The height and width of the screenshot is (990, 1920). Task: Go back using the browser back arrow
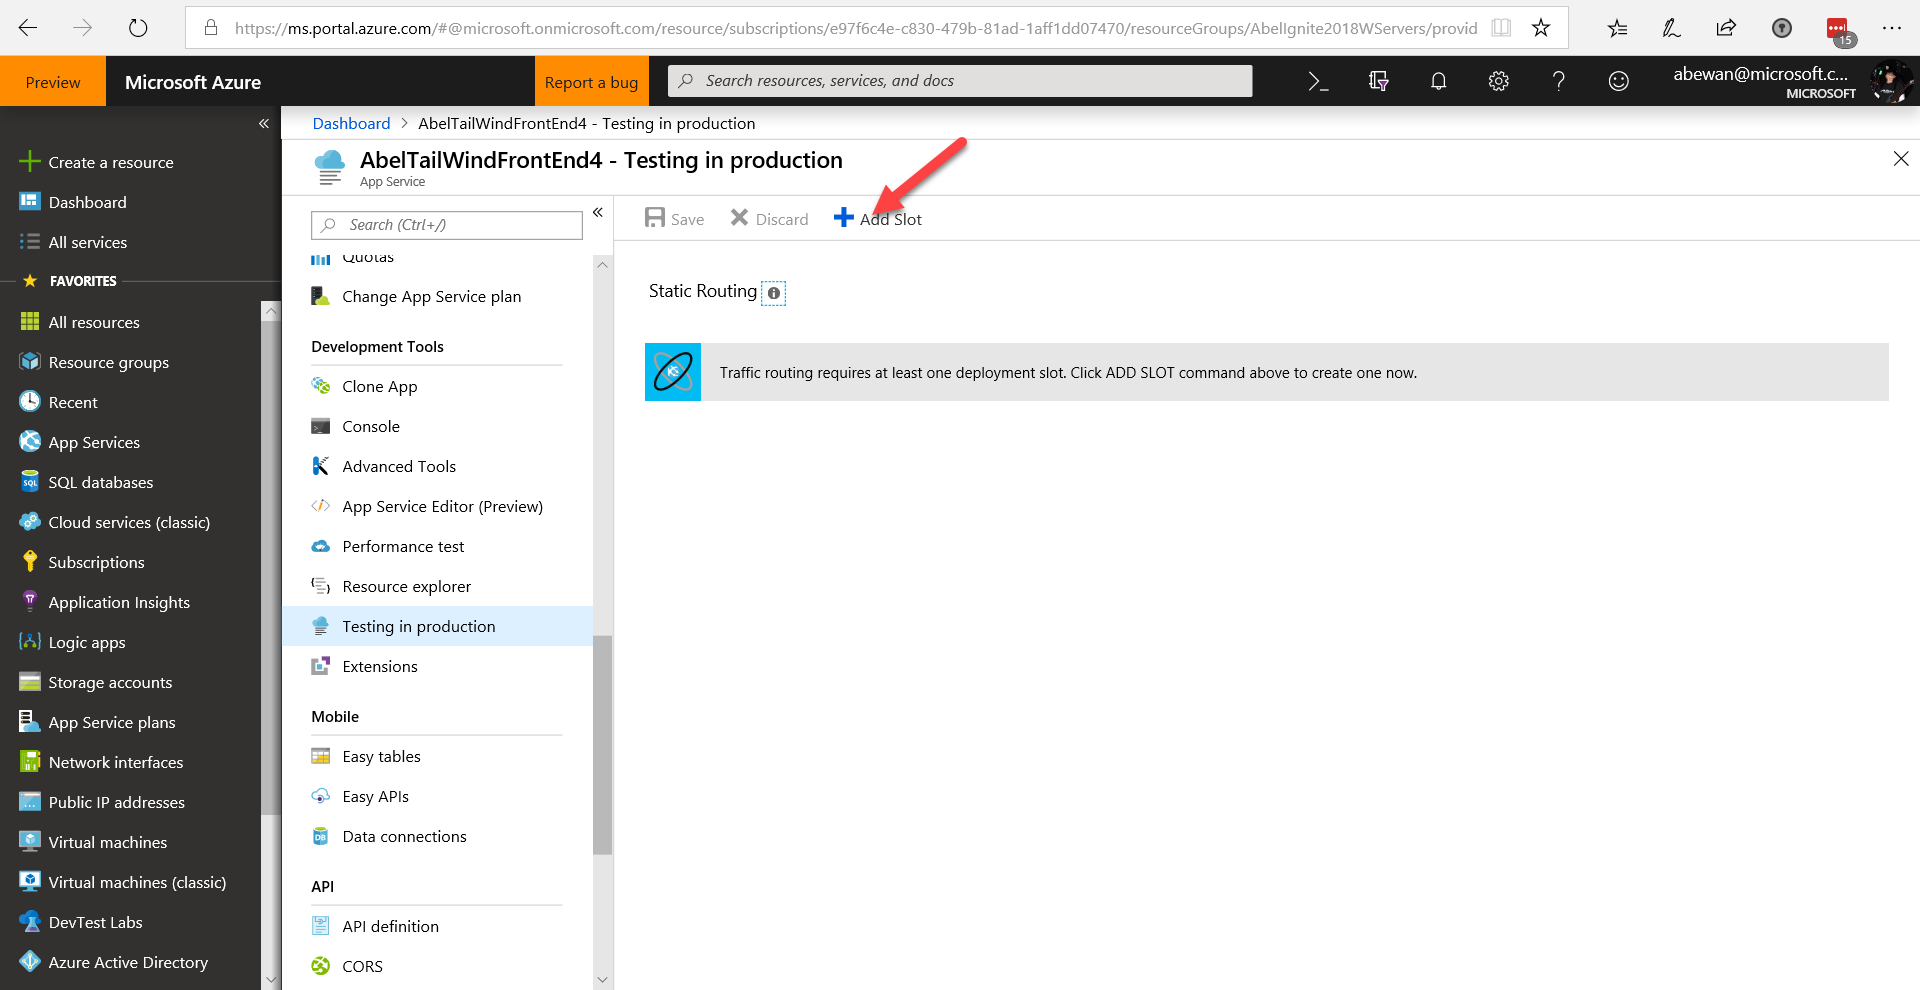[28, 28]
